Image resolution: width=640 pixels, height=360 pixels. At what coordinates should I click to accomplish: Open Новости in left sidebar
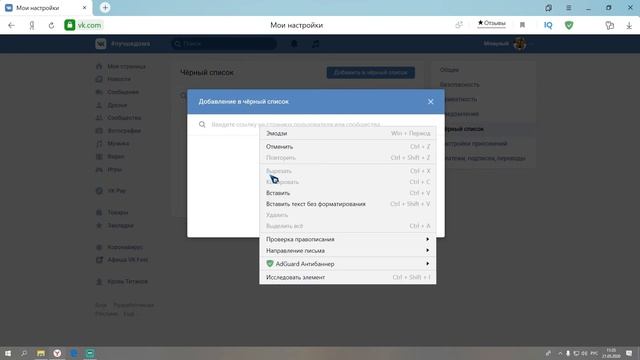[x=114, y=79]
